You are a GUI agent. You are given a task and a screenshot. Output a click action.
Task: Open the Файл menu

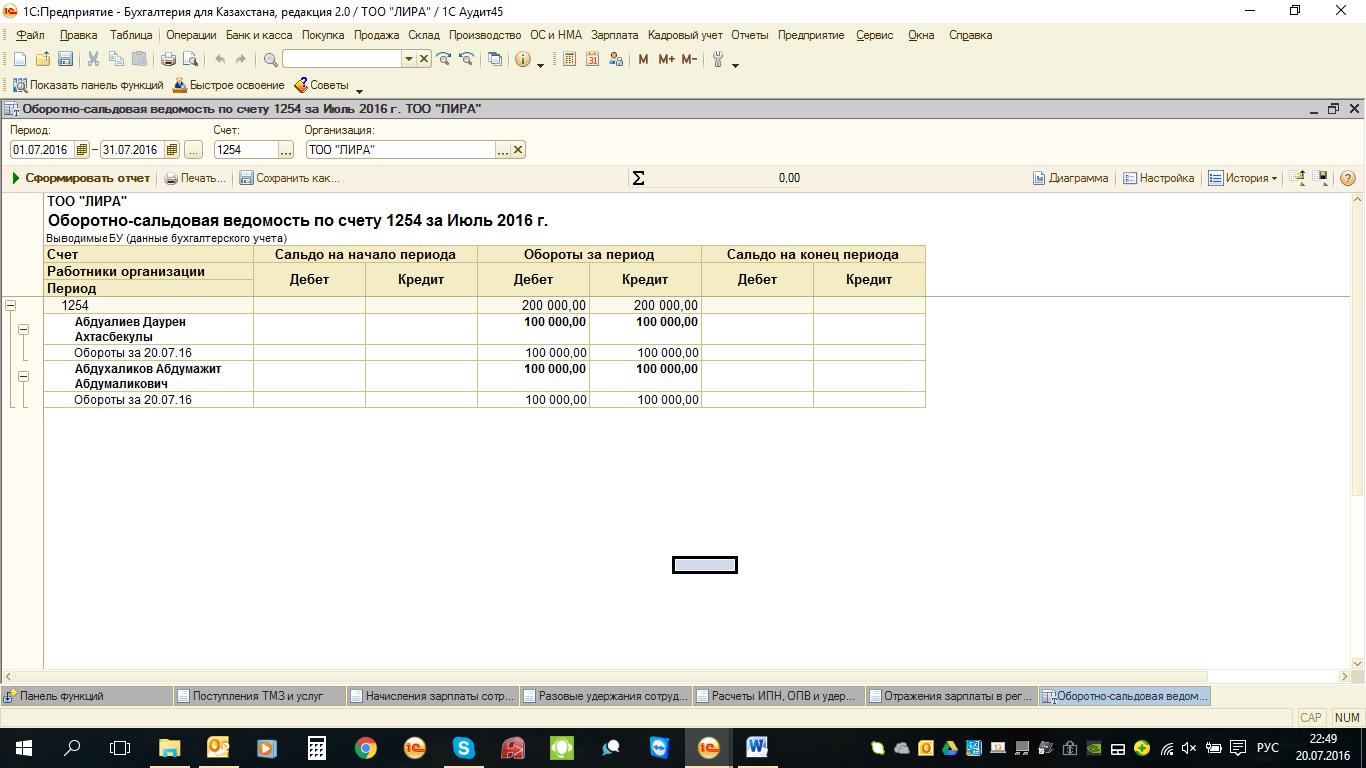click(x=31, y=35)
